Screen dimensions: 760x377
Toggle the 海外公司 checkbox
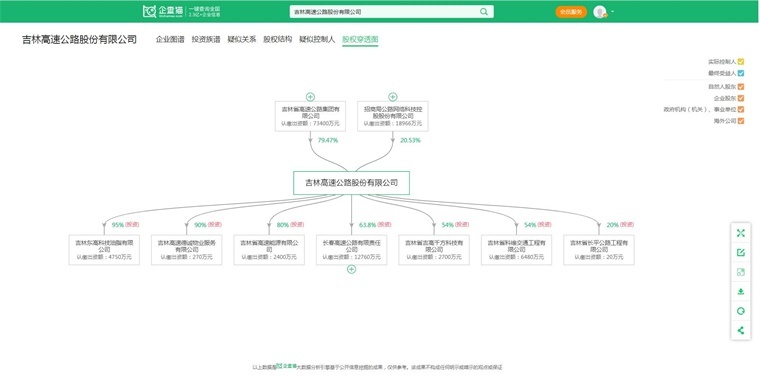741,121
